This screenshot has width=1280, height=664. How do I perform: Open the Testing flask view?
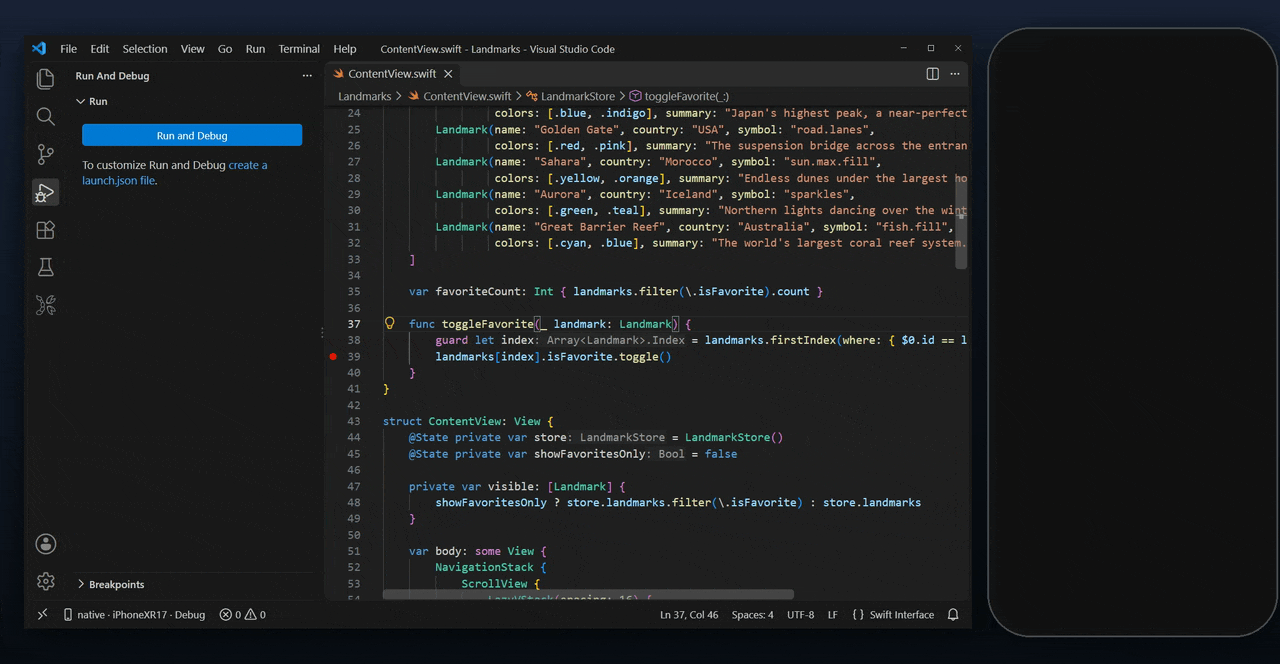point(45,267)
